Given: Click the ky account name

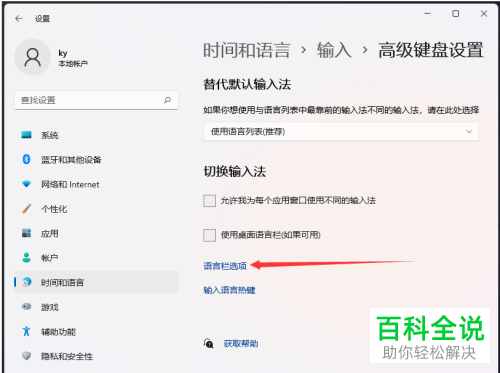Looking at the screenshot, I should [63, 53].
